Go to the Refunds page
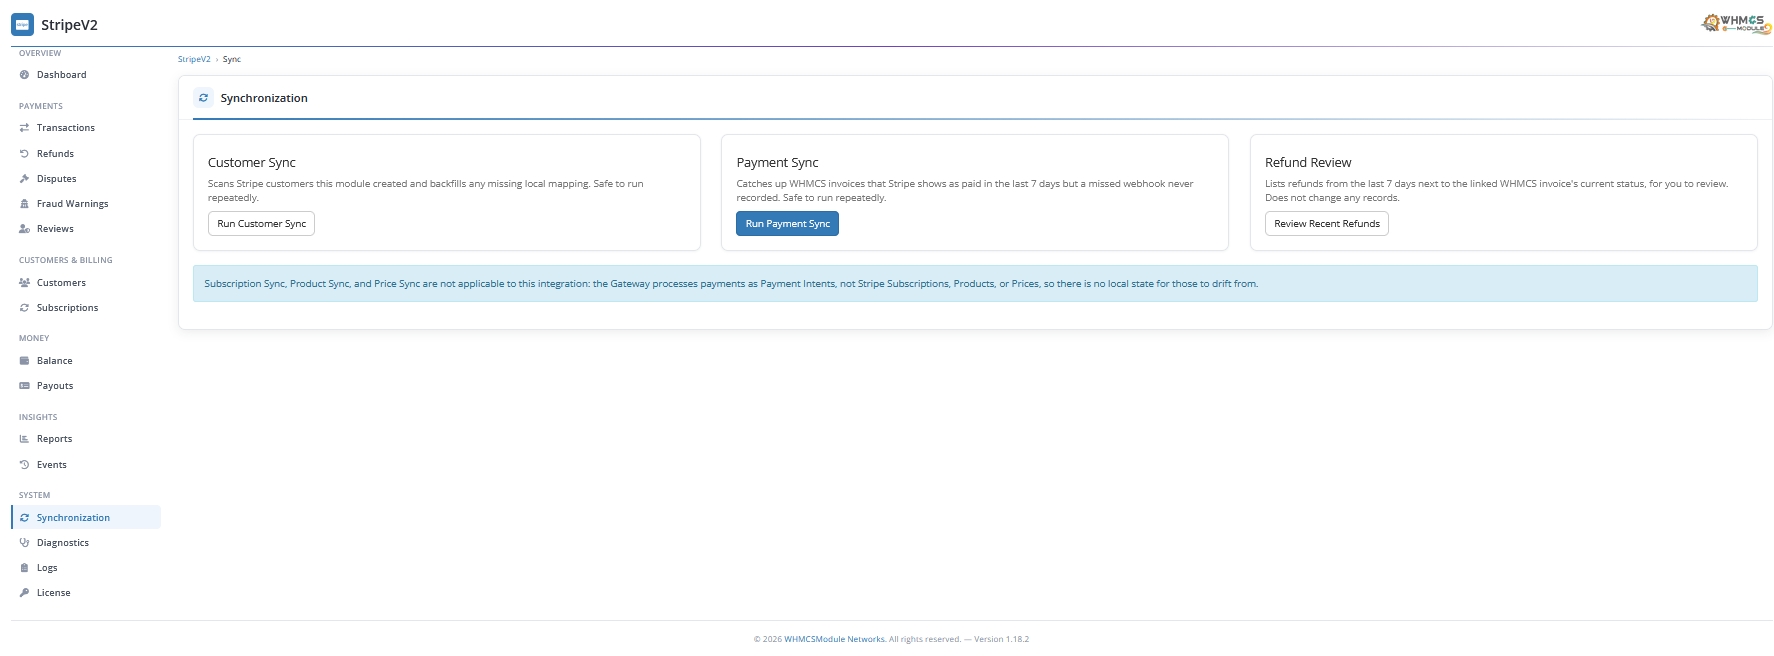The height and width of the screenshot is (656, 1774). pos(86,154)
